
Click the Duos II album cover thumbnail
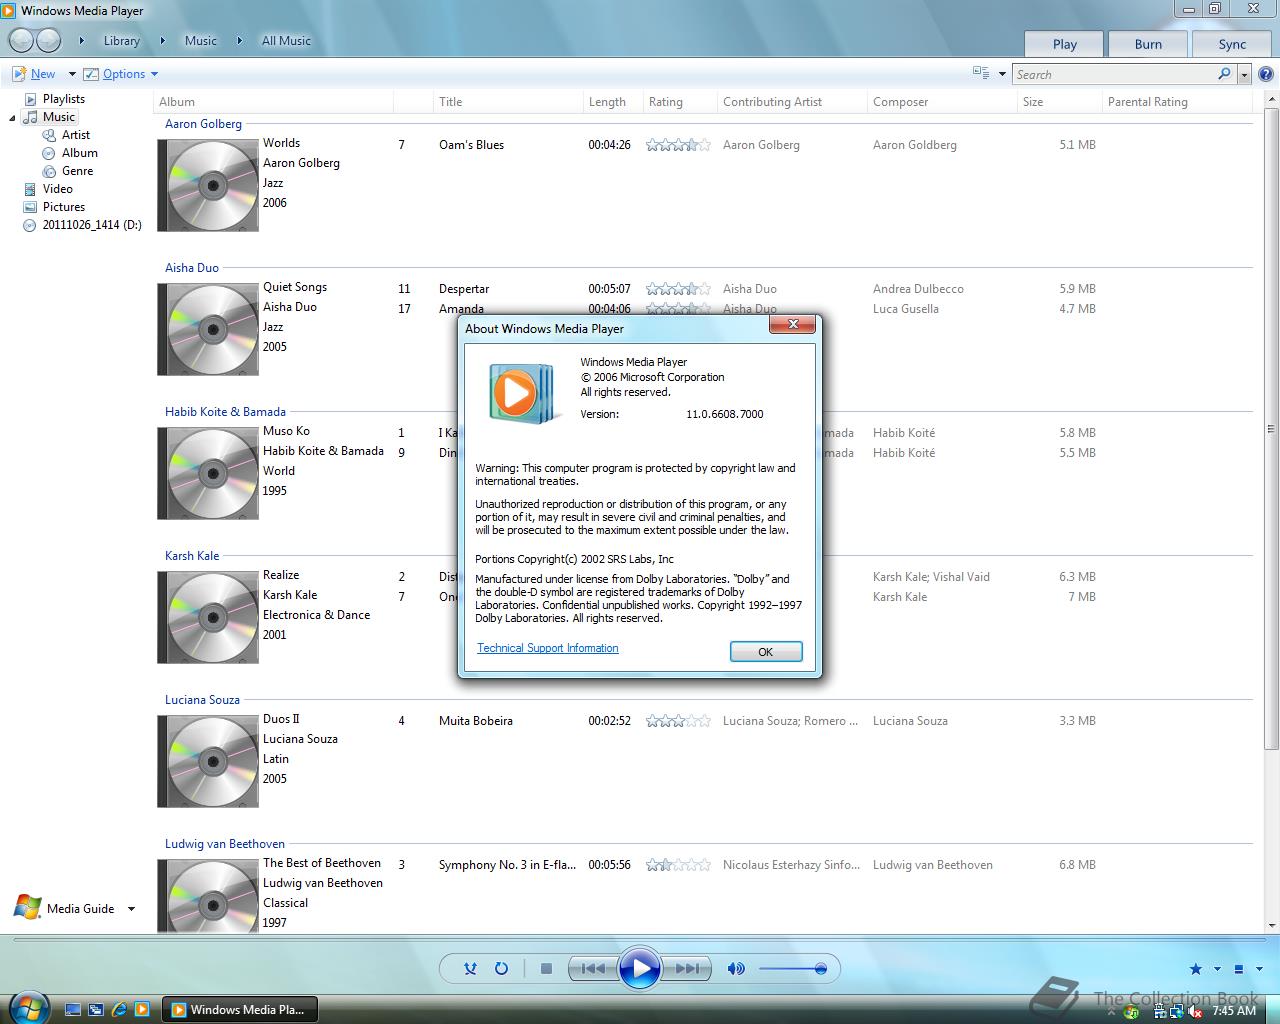(208, 762)
